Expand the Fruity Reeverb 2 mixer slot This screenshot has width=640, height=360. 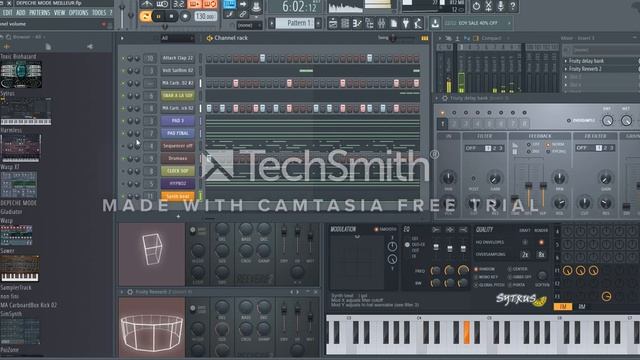point(566,69)
